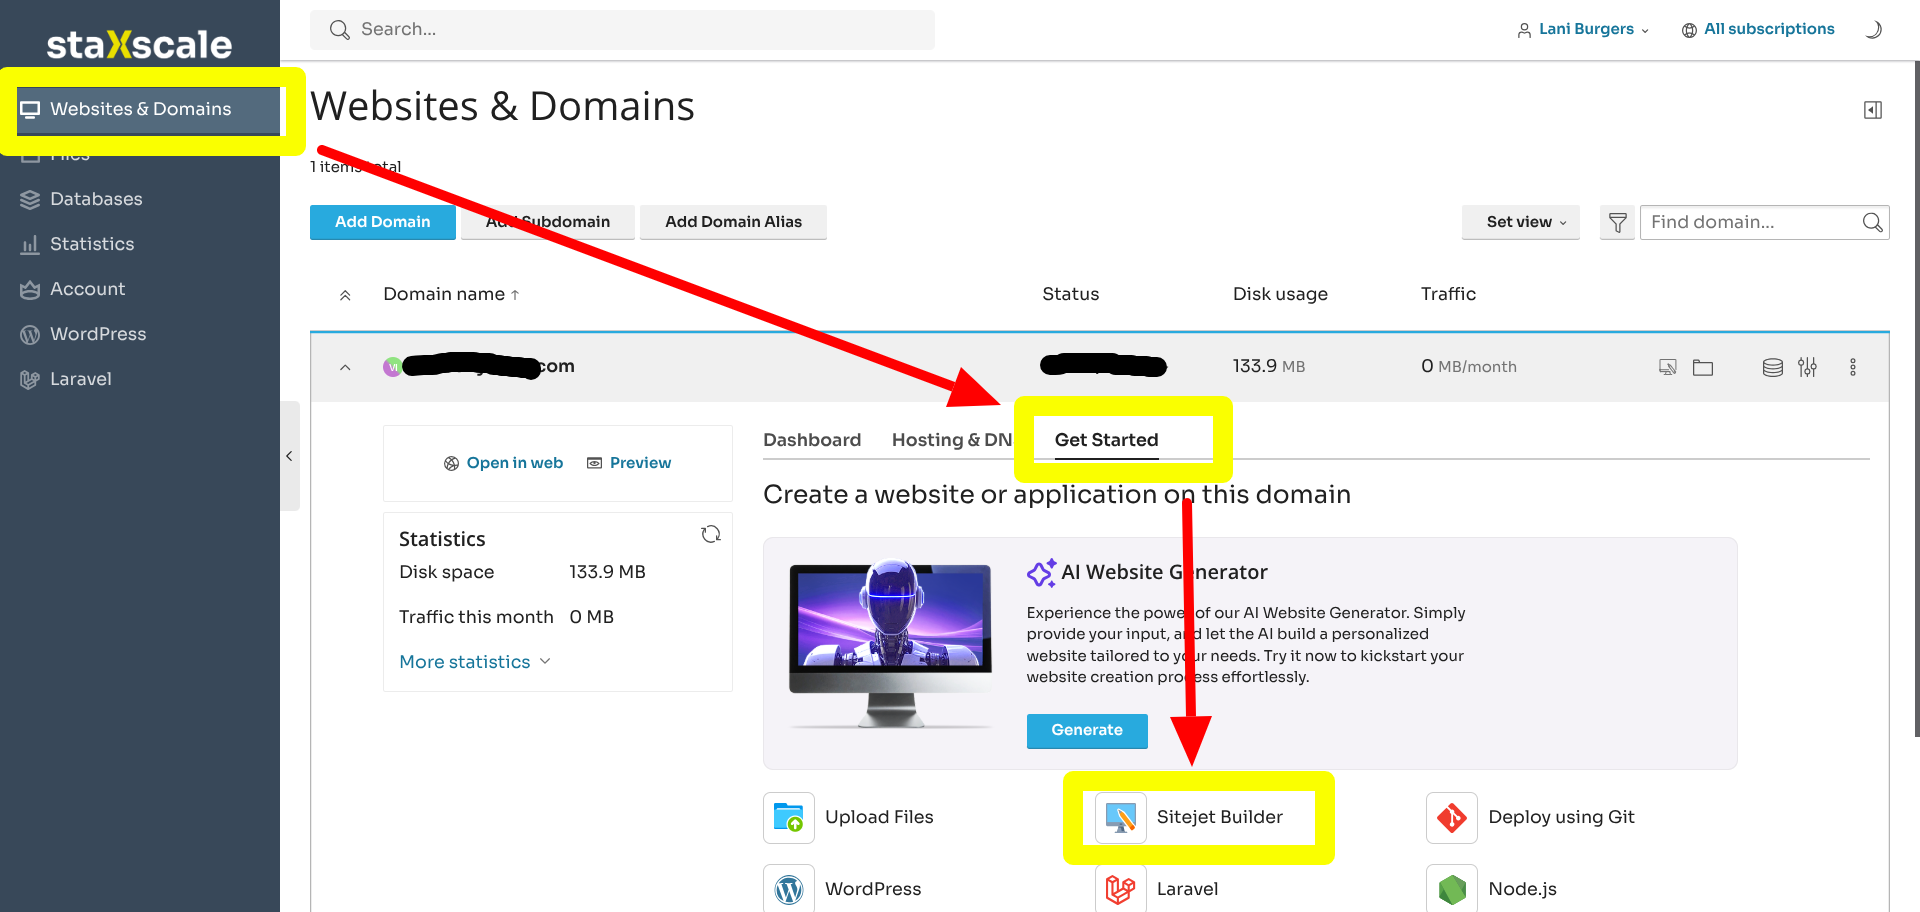Toggle the right side panel icon
The image size is (1920, 912).
tap(1873, 110)
